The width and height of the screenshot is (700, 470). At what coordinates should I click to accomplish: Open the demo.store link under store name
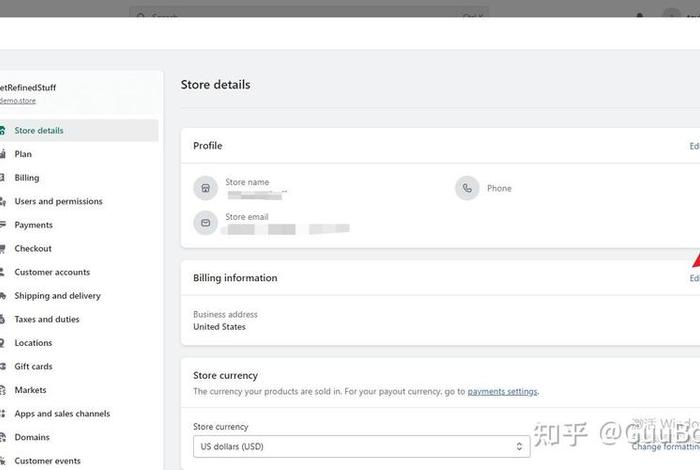[x=17, y=101]
